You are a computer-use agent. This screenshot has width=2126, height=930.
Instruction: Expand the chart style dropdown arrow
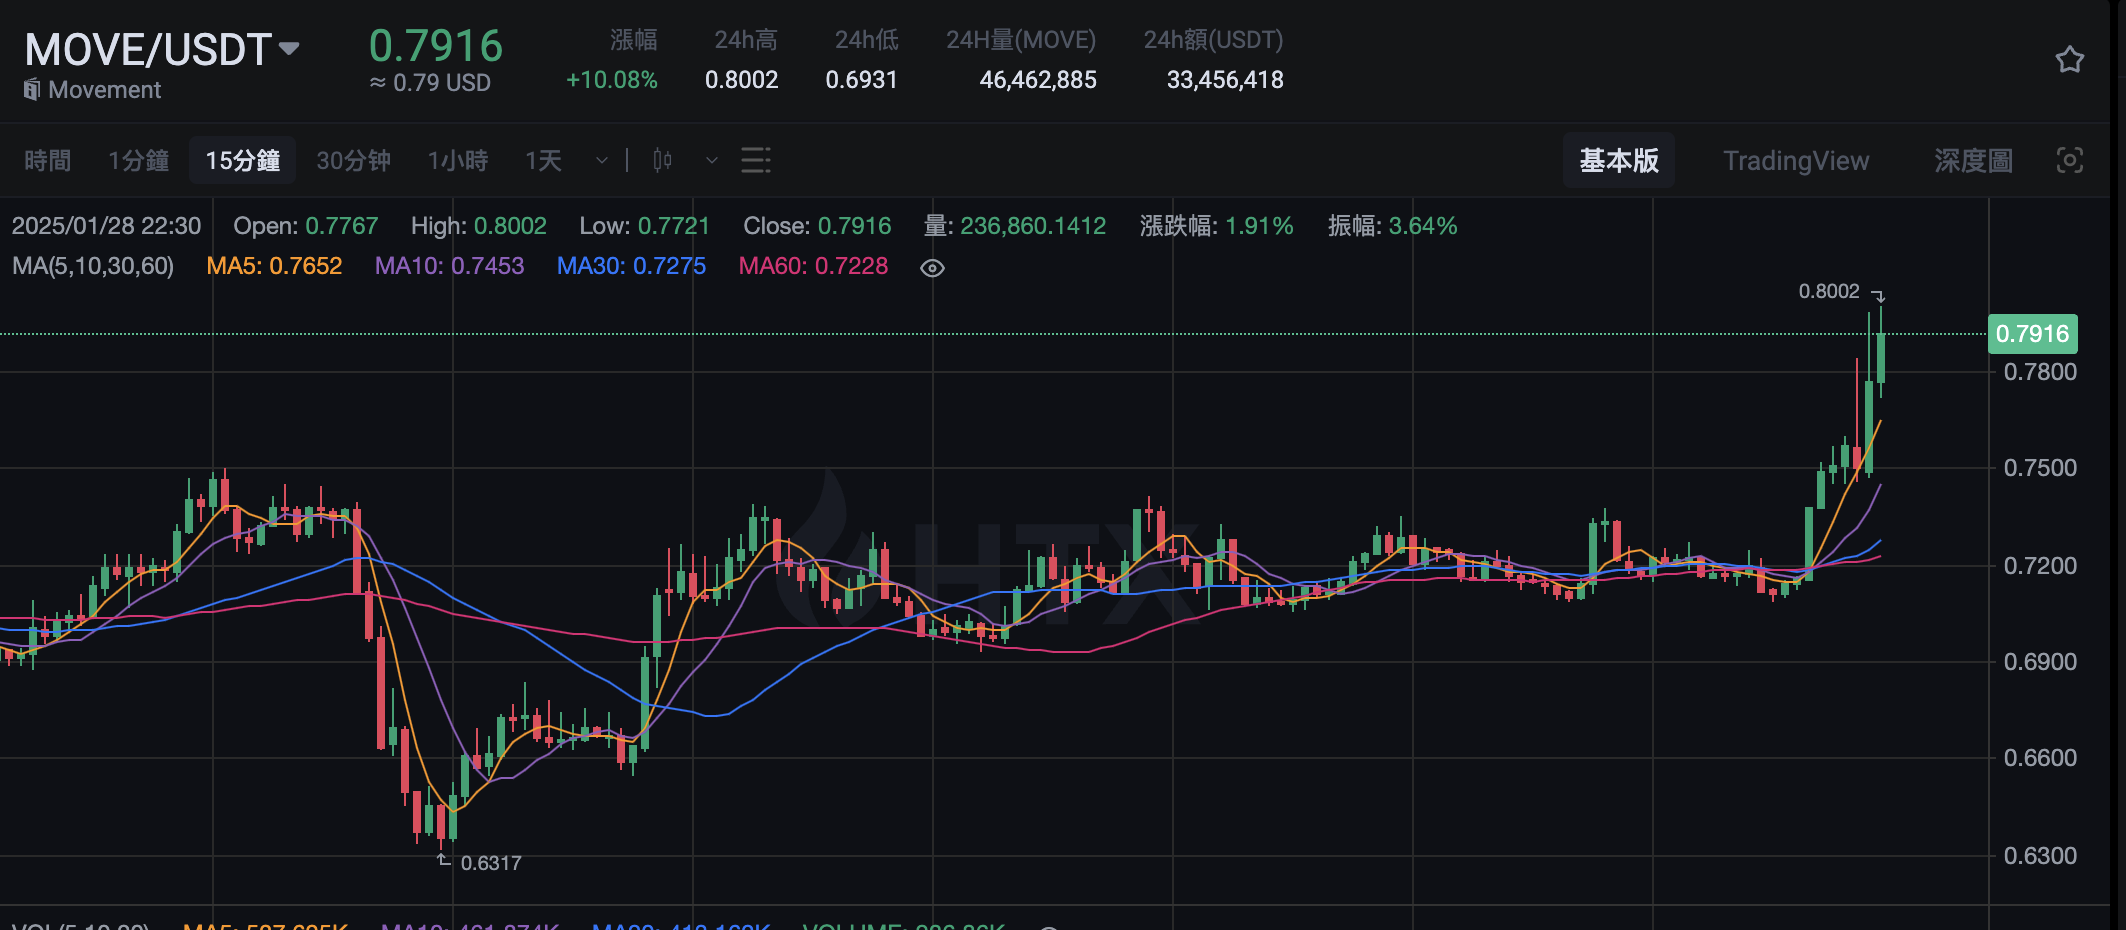[711, 160]
